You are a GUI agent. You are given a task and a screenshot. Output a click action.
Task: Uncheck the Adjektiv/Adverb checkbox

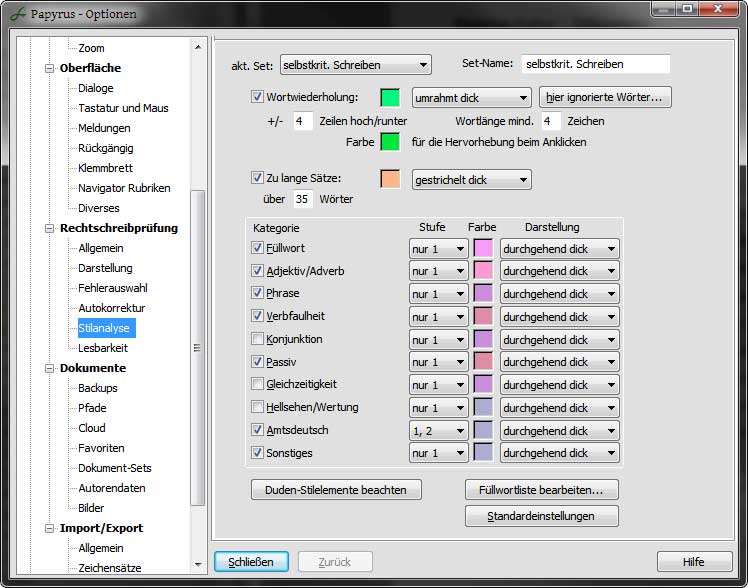pyautogui.click(x=257, y=271)
